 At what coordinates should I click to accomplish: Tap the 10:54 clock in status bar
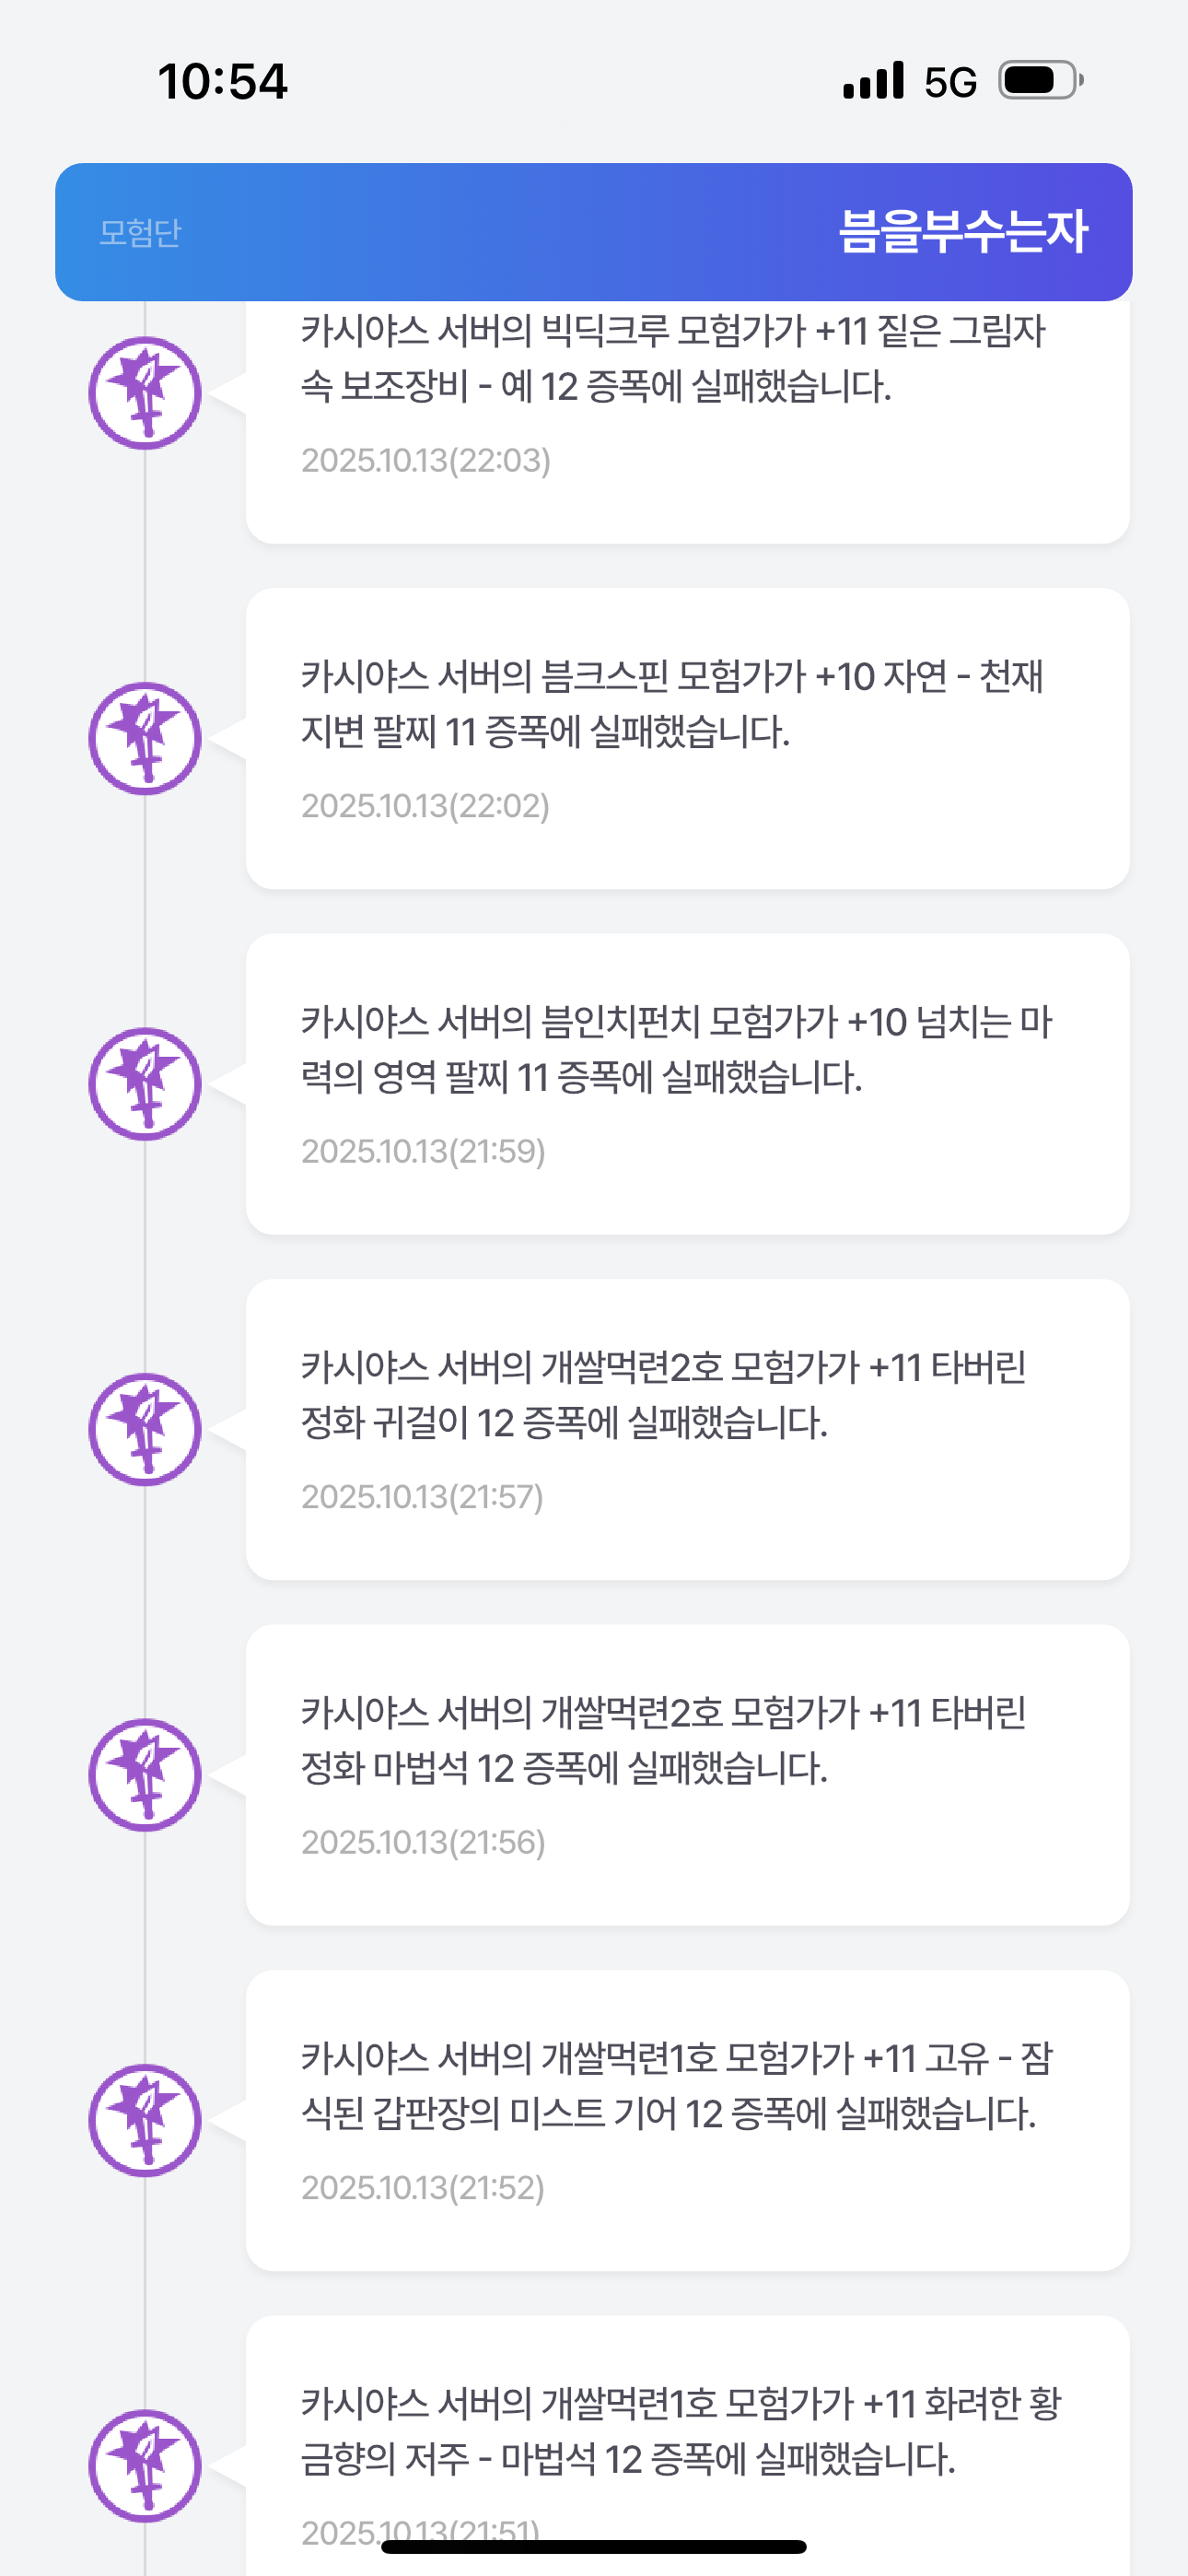(x=222, y=81)
